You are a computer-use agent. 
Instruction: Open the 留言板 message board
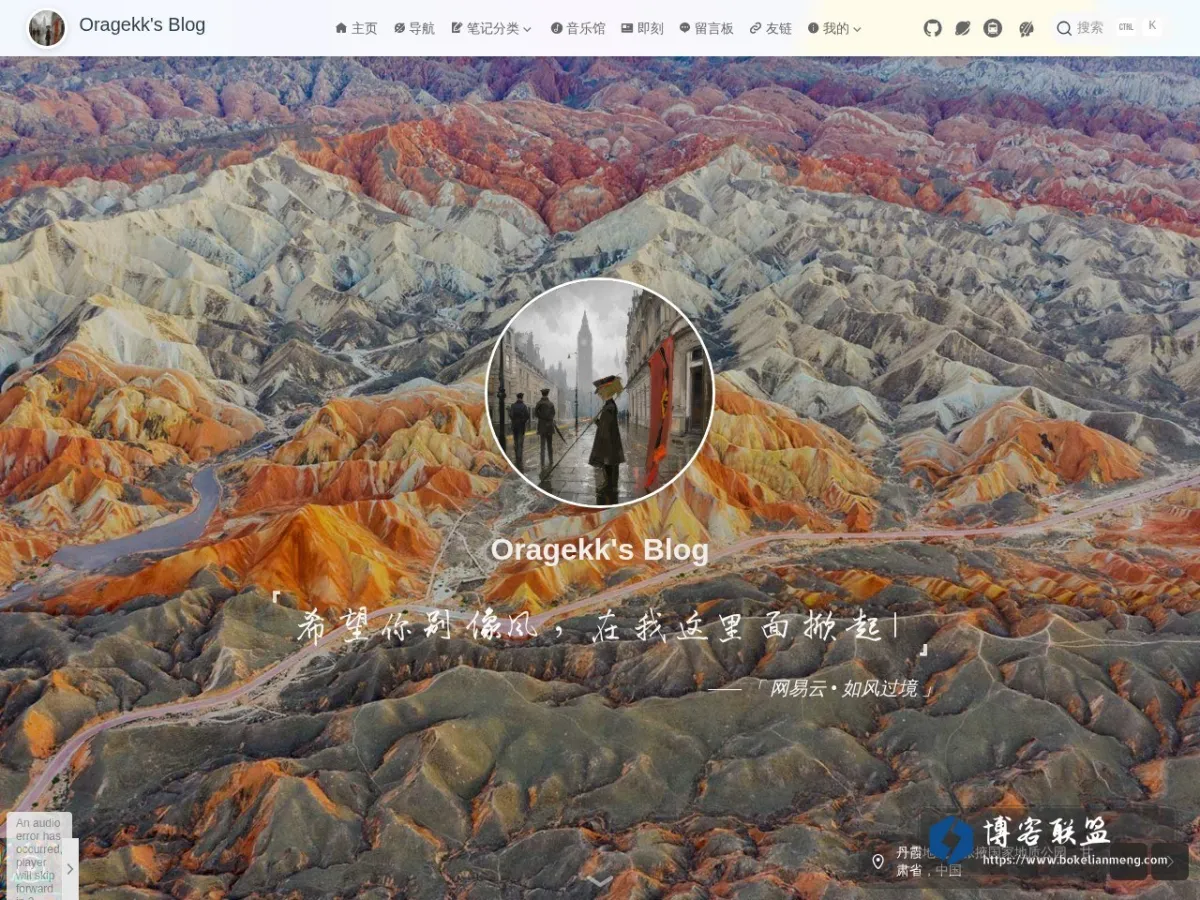(x=706, y=28)
